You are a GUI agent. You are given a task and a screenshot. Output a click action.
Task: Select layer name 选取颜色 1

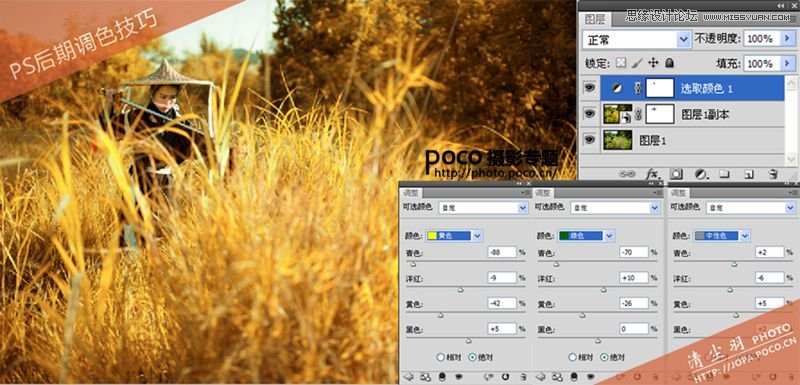[x=706, y=89]
